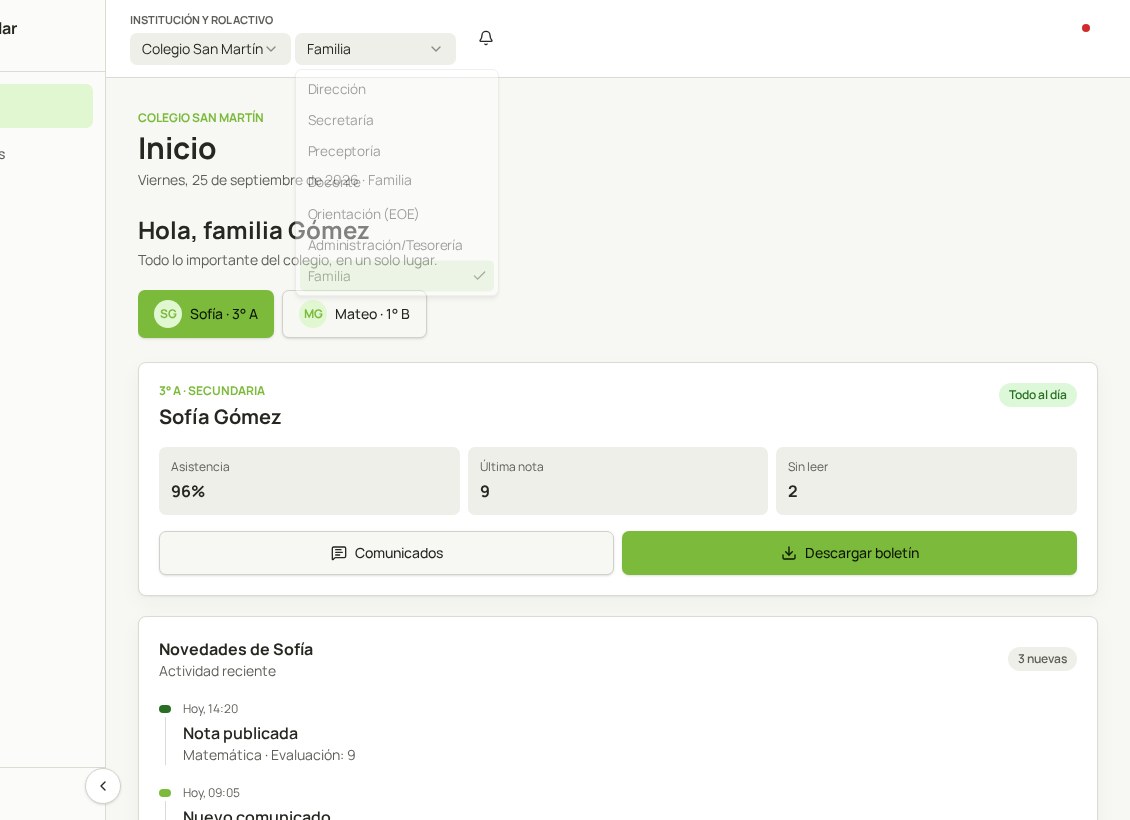The height and width of the screenshot is (820, 1130).
Task: Choose Secretaría from the role list
Action: click(396, 120)
